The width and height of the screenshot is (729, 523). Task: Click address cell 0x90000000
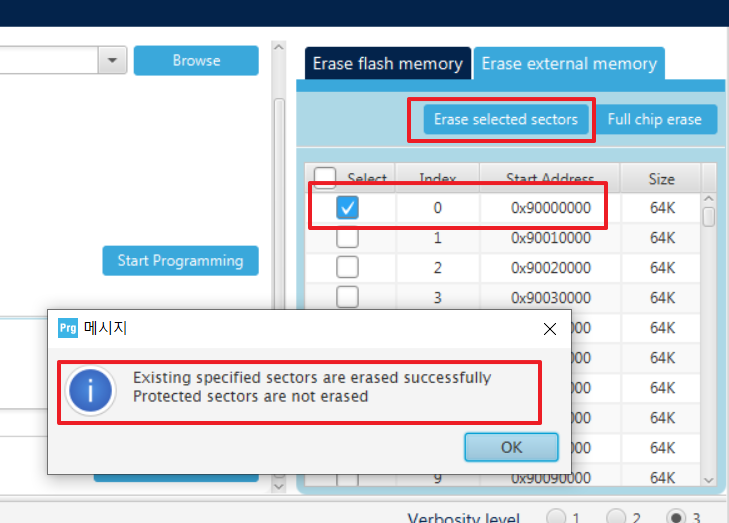point(550,208)
